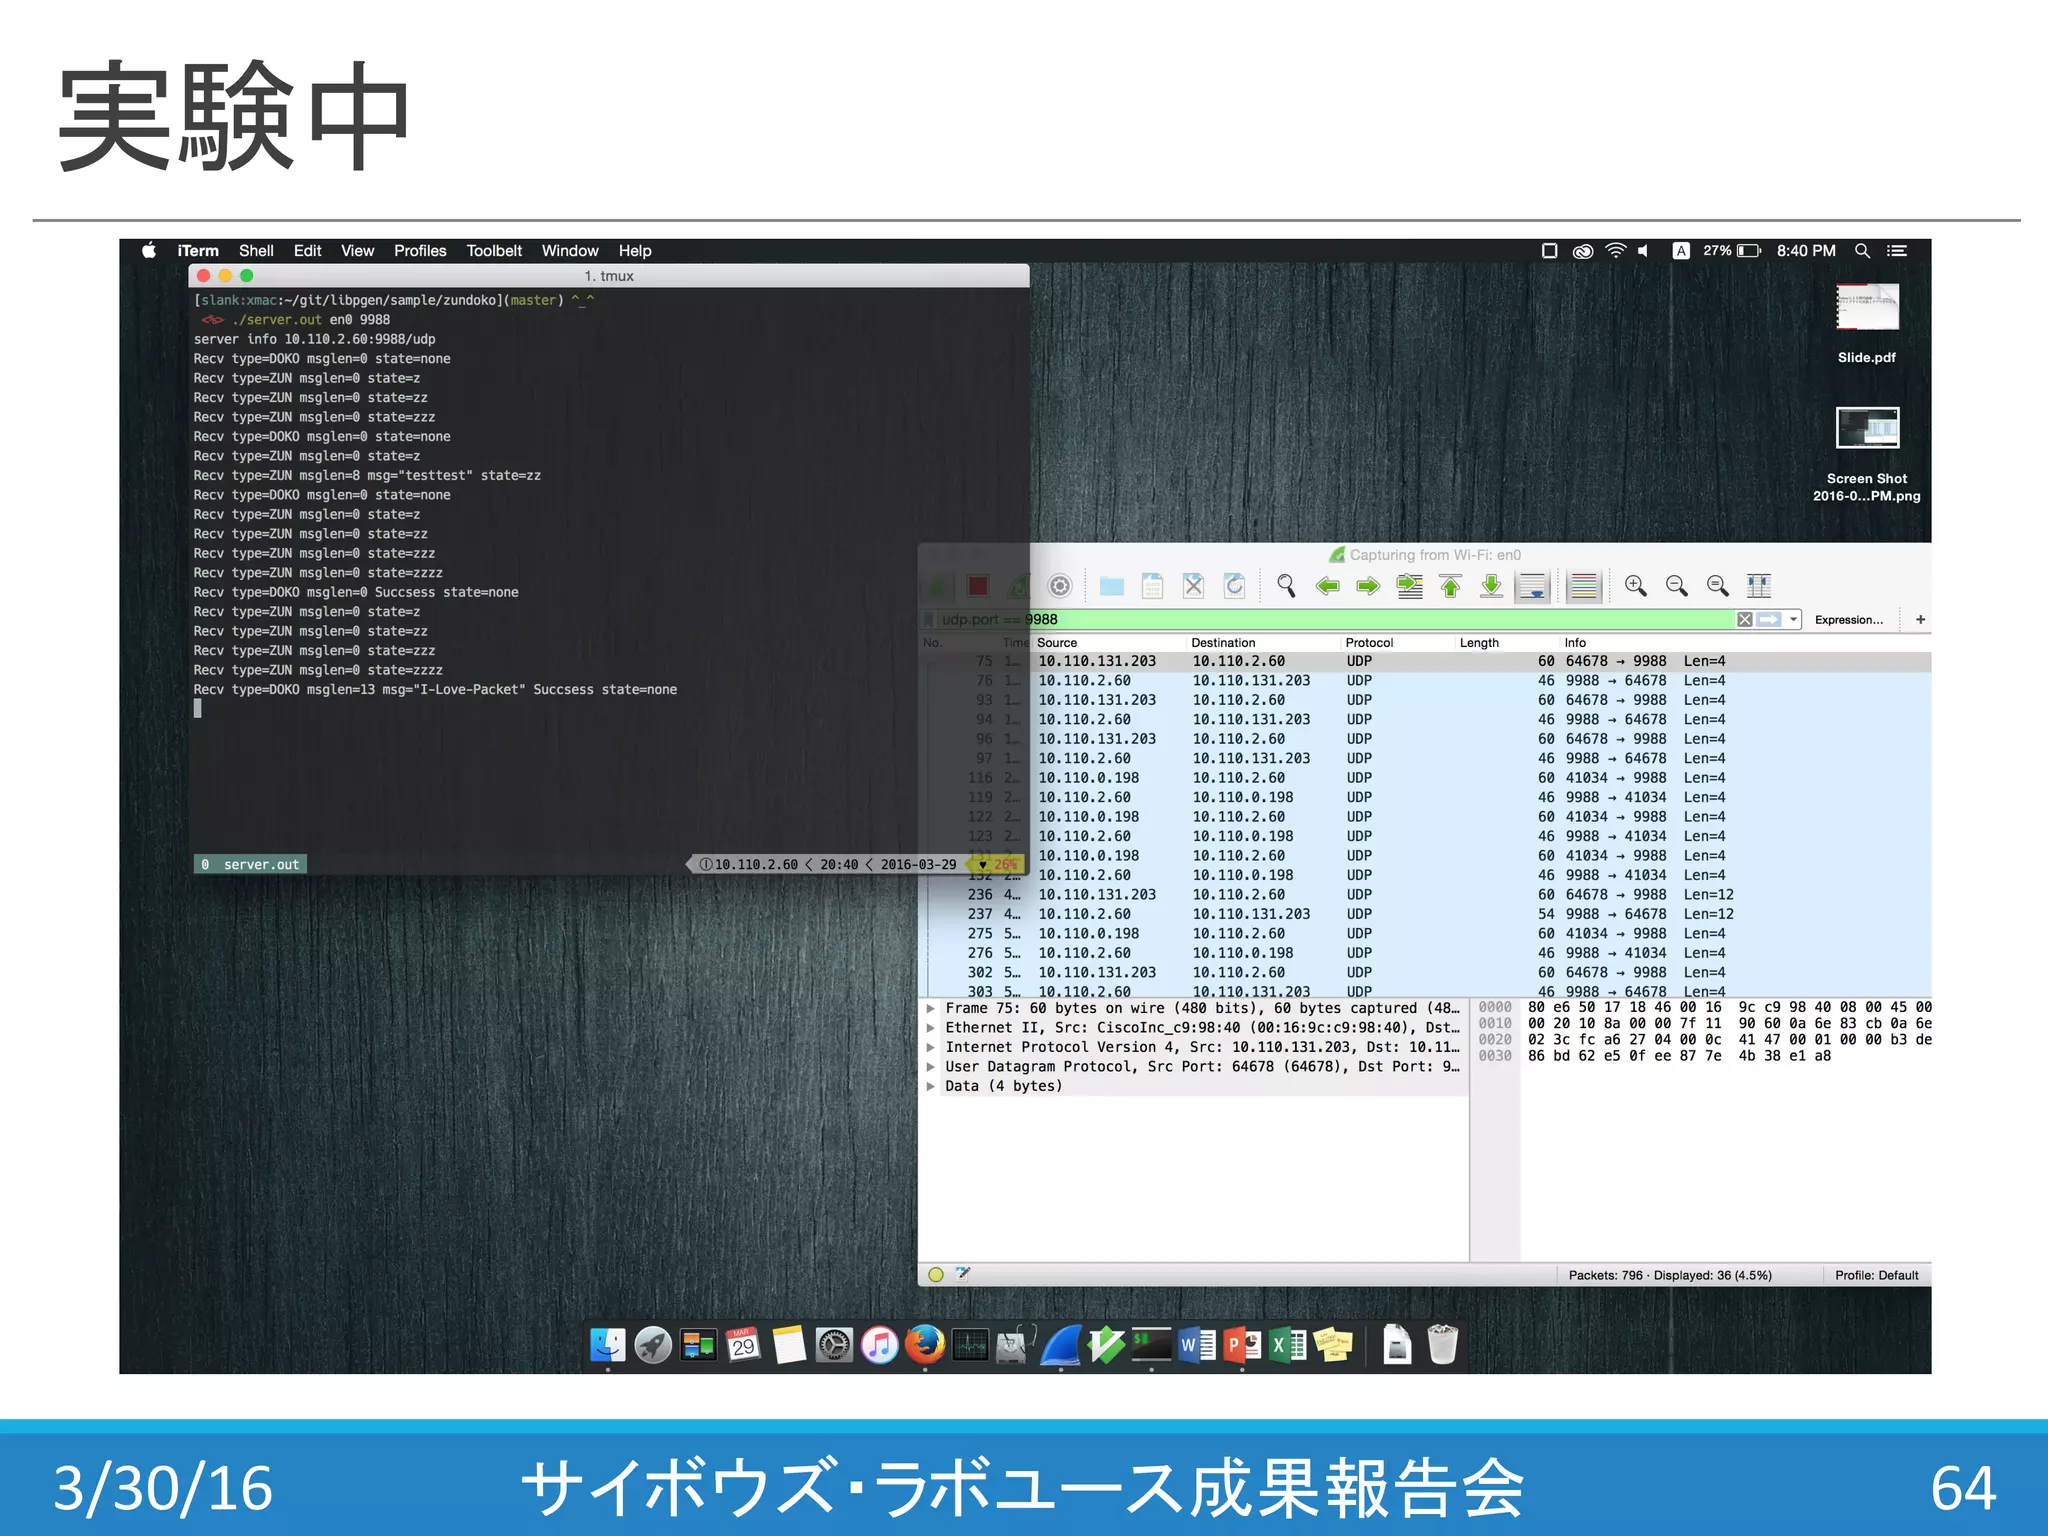Open display filter history dropdown
Screen dimensions: 2048x1536
(x=1794, y=620)
